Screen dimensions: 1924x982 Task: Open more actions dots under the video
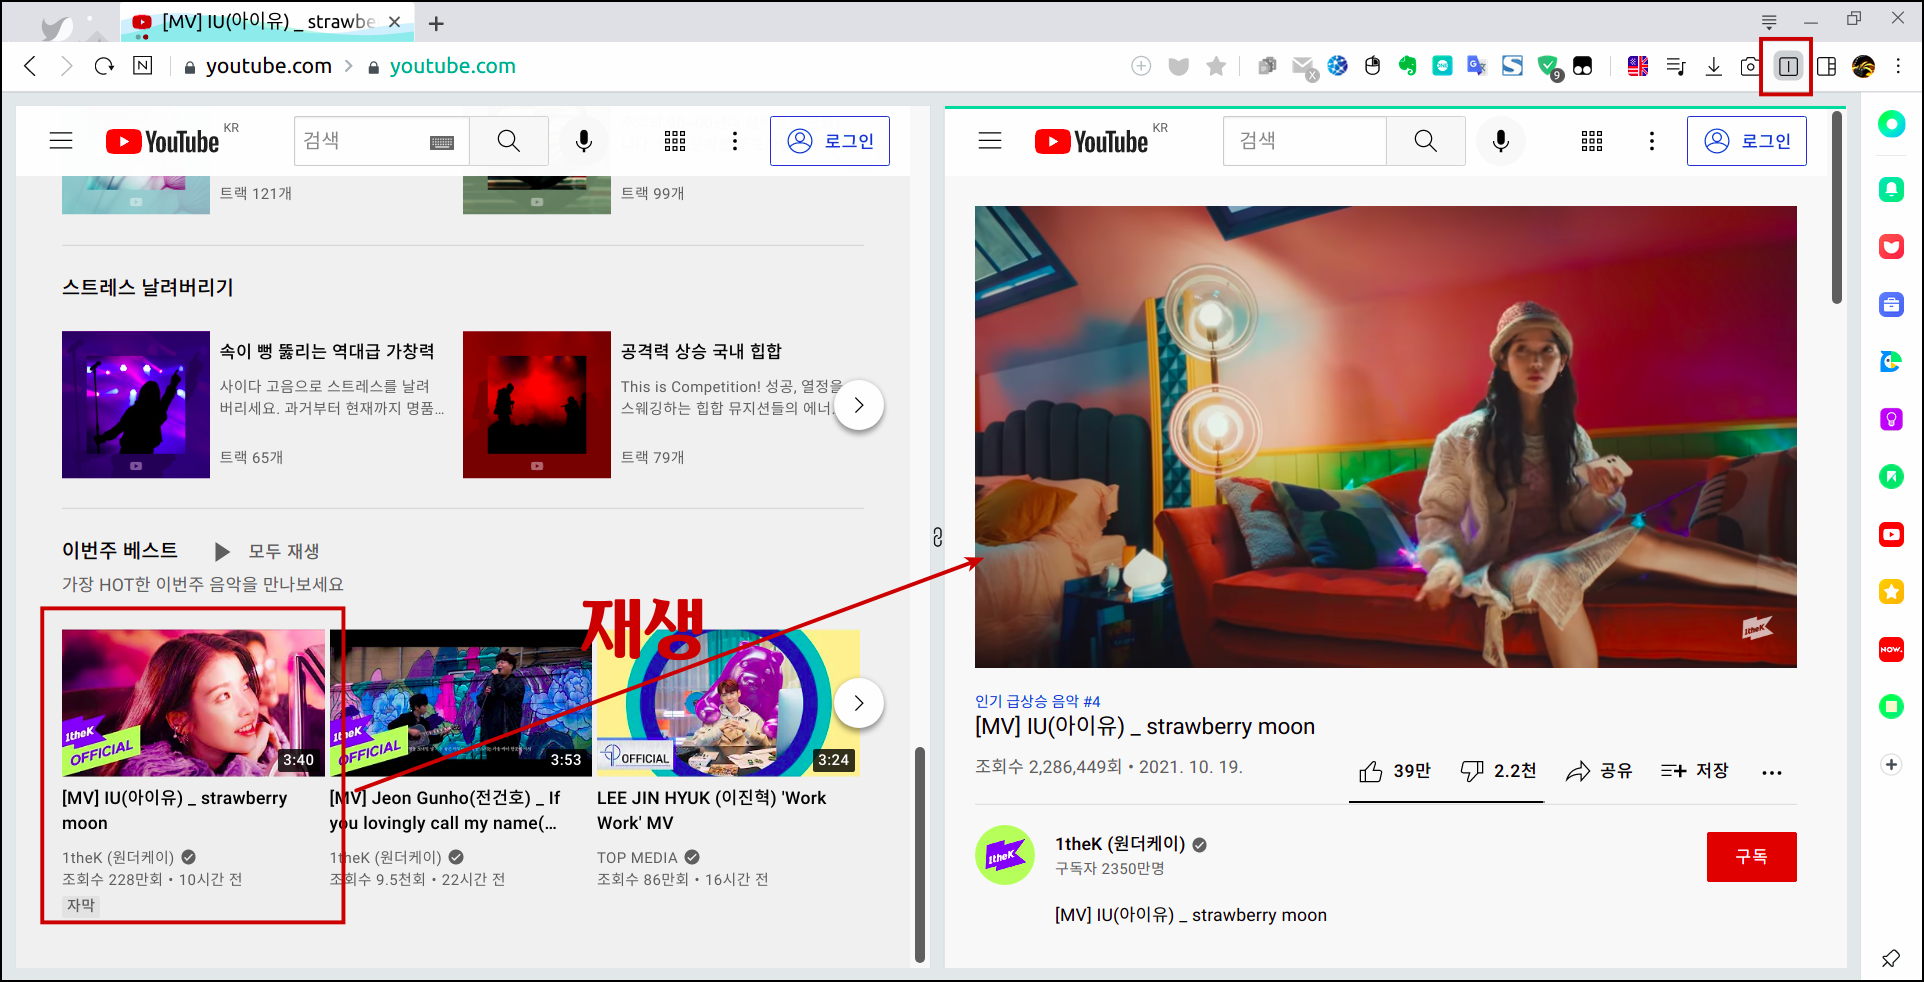click(1772, 772)
